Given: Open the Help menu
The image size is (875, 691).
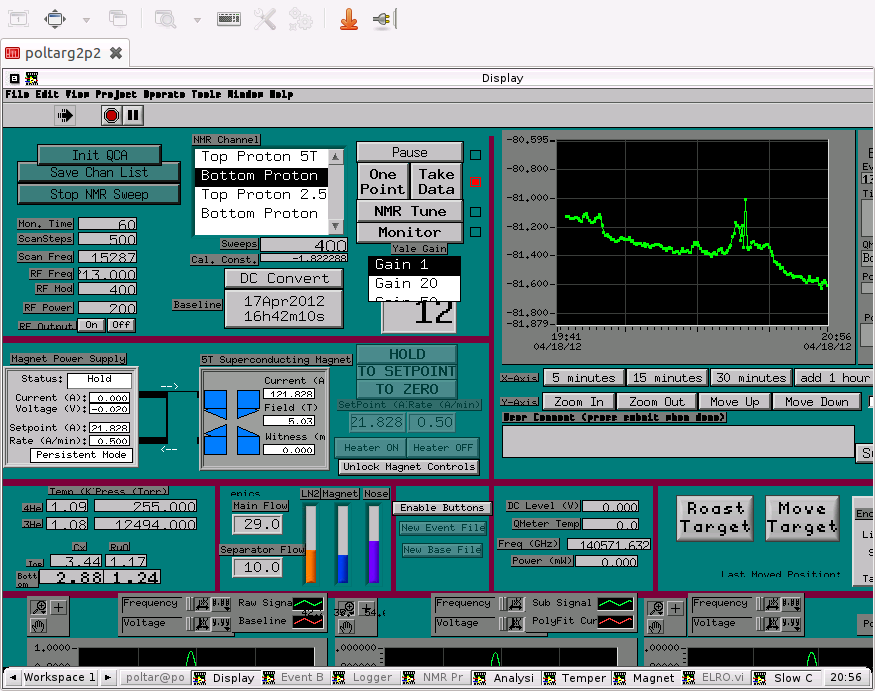Looking at the screenshot, I should coord(281,94).
